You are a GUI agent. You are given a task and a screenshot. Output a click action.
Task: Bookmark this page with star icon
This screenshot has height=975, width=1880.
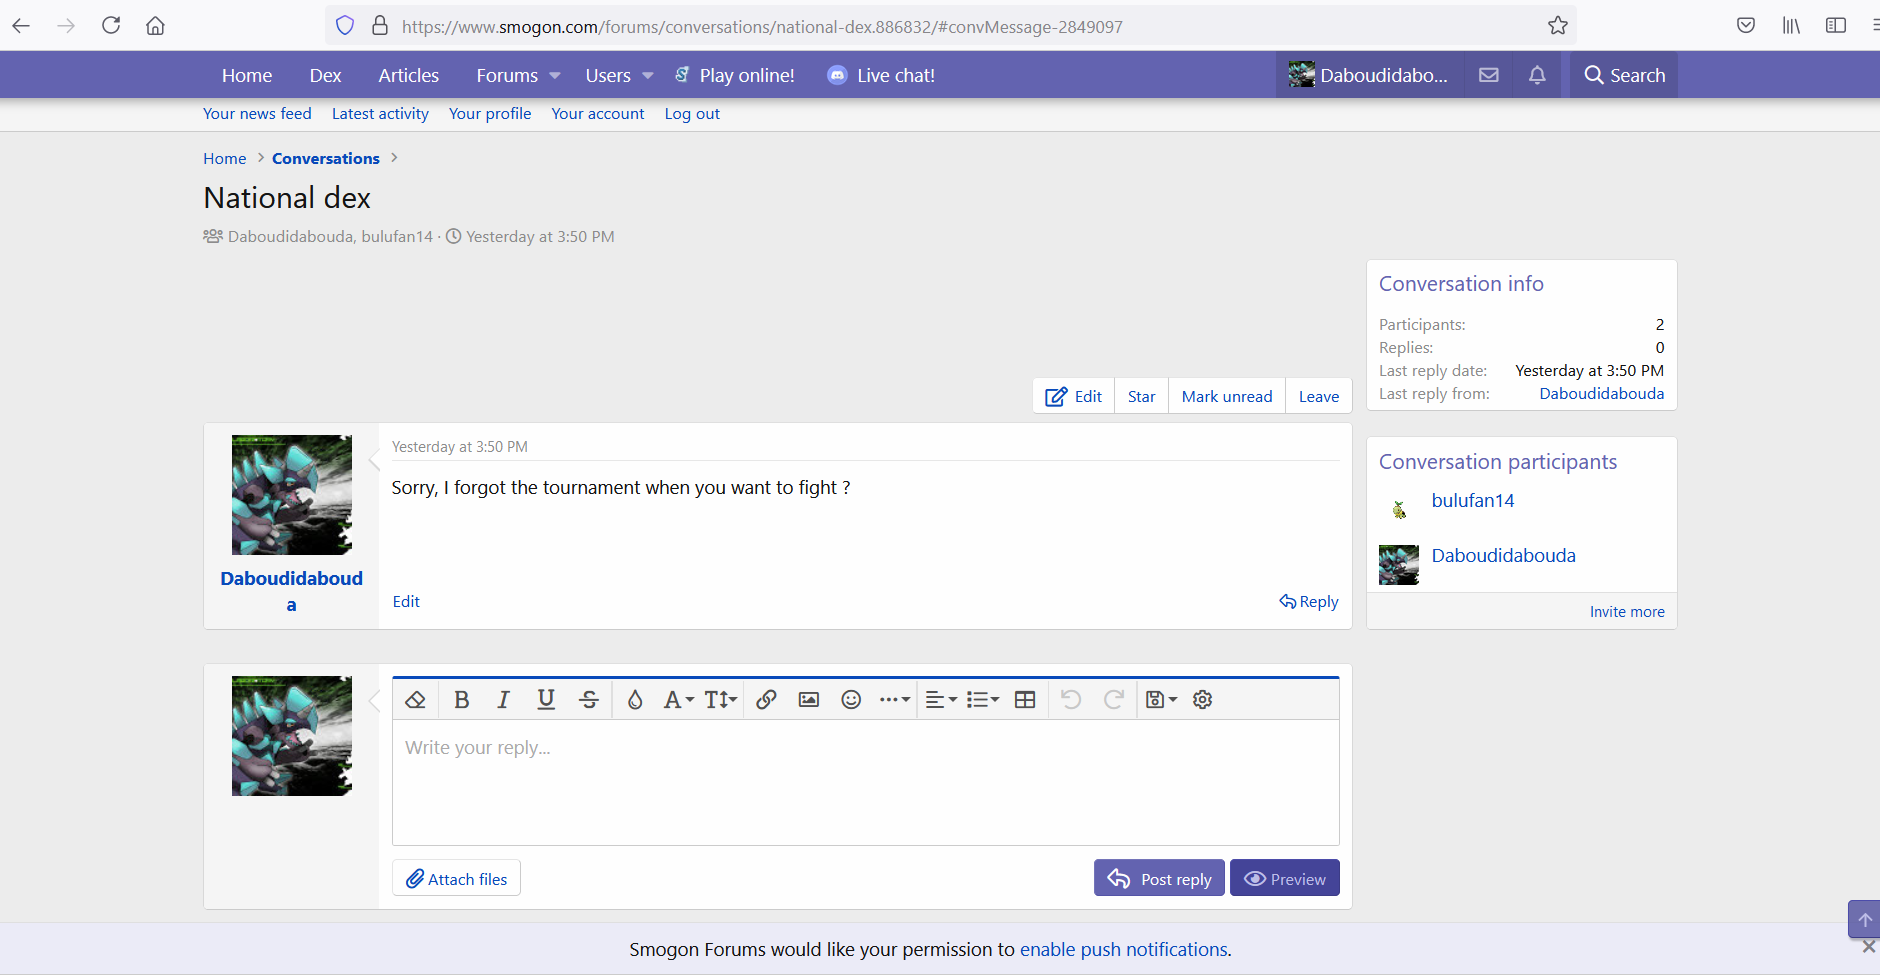click(x=1558, y=26)
